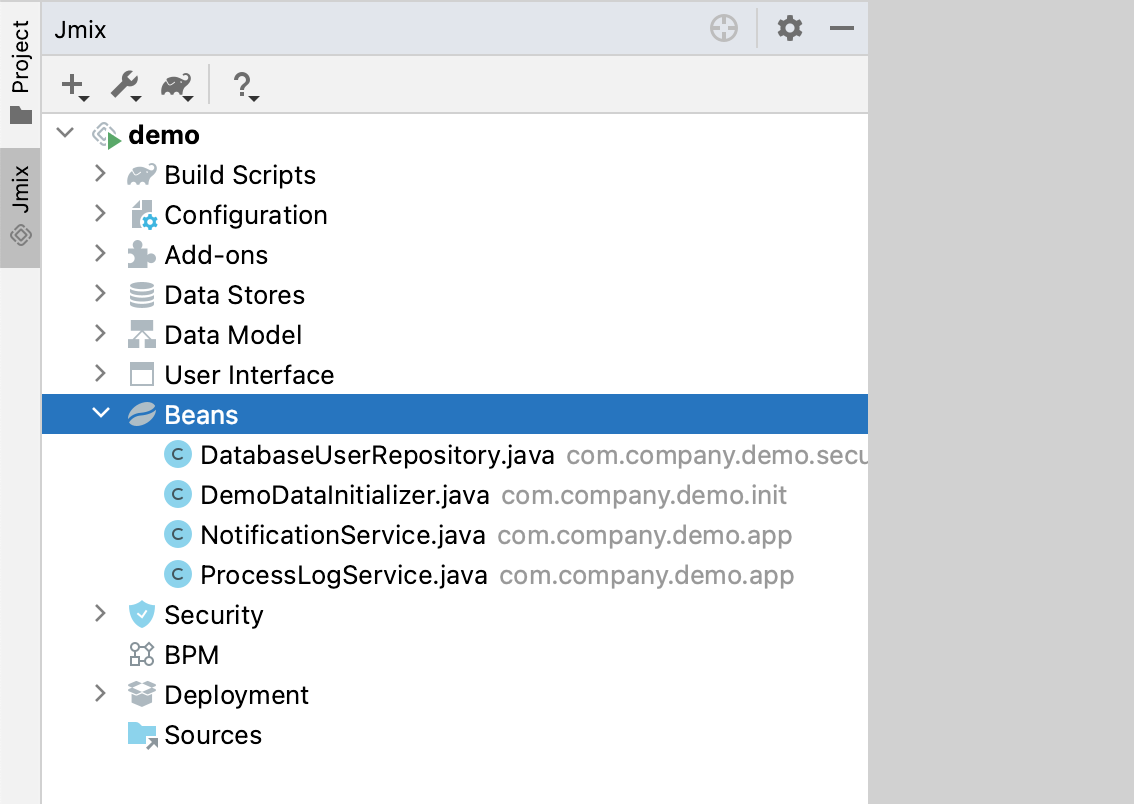The height and width of the screenshot is (804, 1134).
Task: Expand the Data Model node
Action: 101,333
